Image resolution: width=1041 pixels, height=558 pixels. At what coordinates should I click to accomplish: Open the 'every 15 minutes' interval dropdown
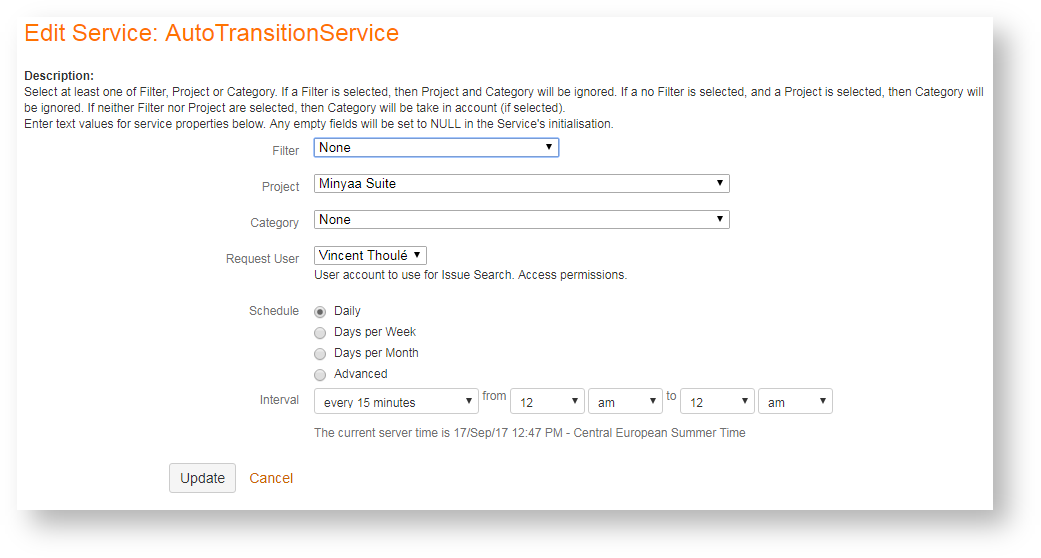coord(396,402)
